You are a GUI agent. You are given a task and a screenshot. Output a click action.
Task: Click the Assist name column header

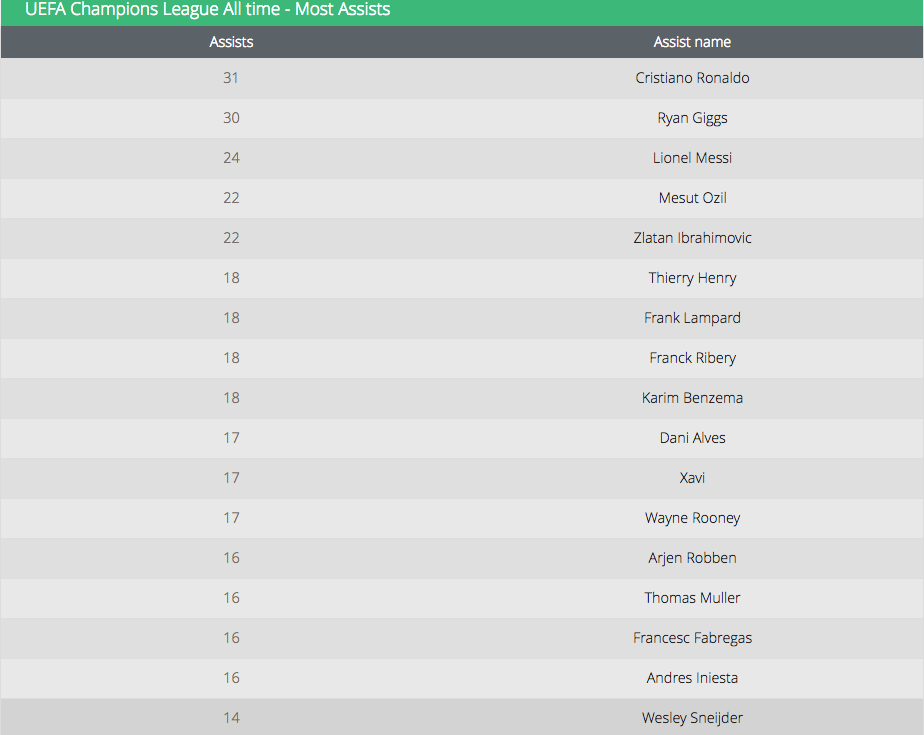tap(692, 42)
